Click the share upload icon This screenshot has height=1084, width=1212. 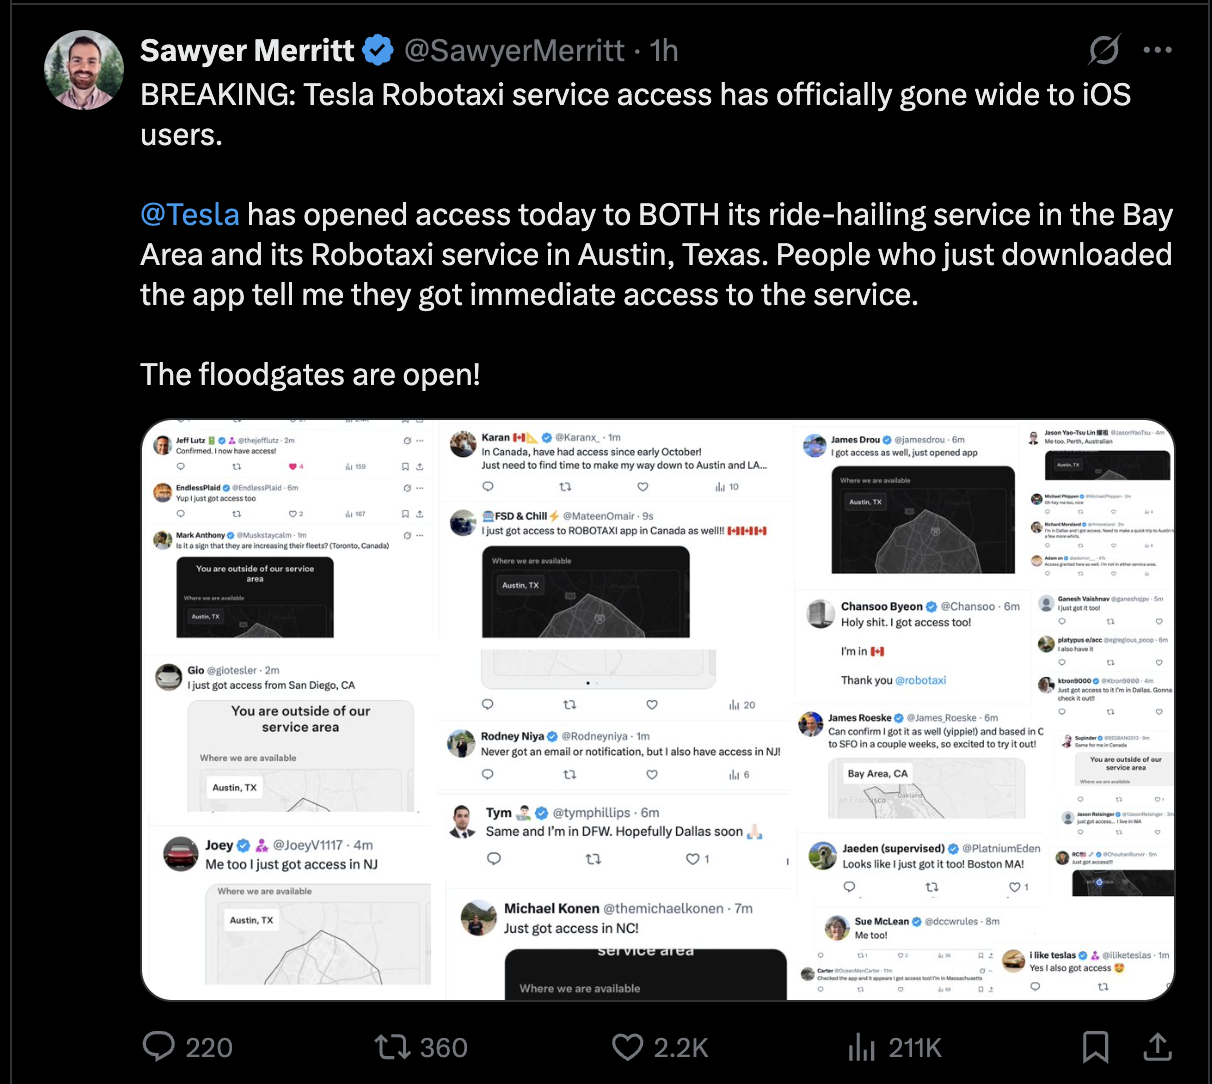click(x=1157, y=1047)
